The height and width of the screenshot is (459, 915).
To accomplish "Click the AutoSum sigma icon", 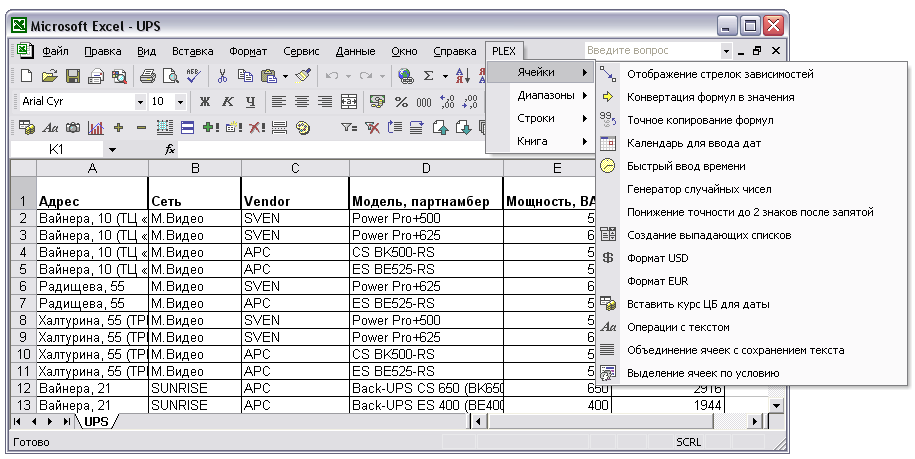I will (x=429, y=76).
